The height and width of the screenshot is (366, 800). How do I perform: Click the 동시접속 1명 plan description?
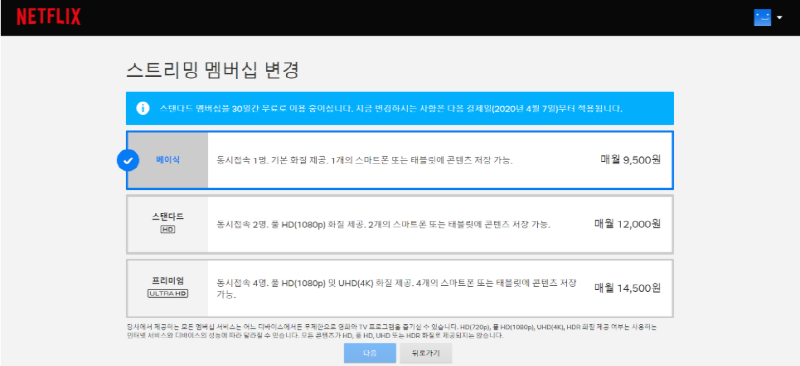tap(365, 160)
